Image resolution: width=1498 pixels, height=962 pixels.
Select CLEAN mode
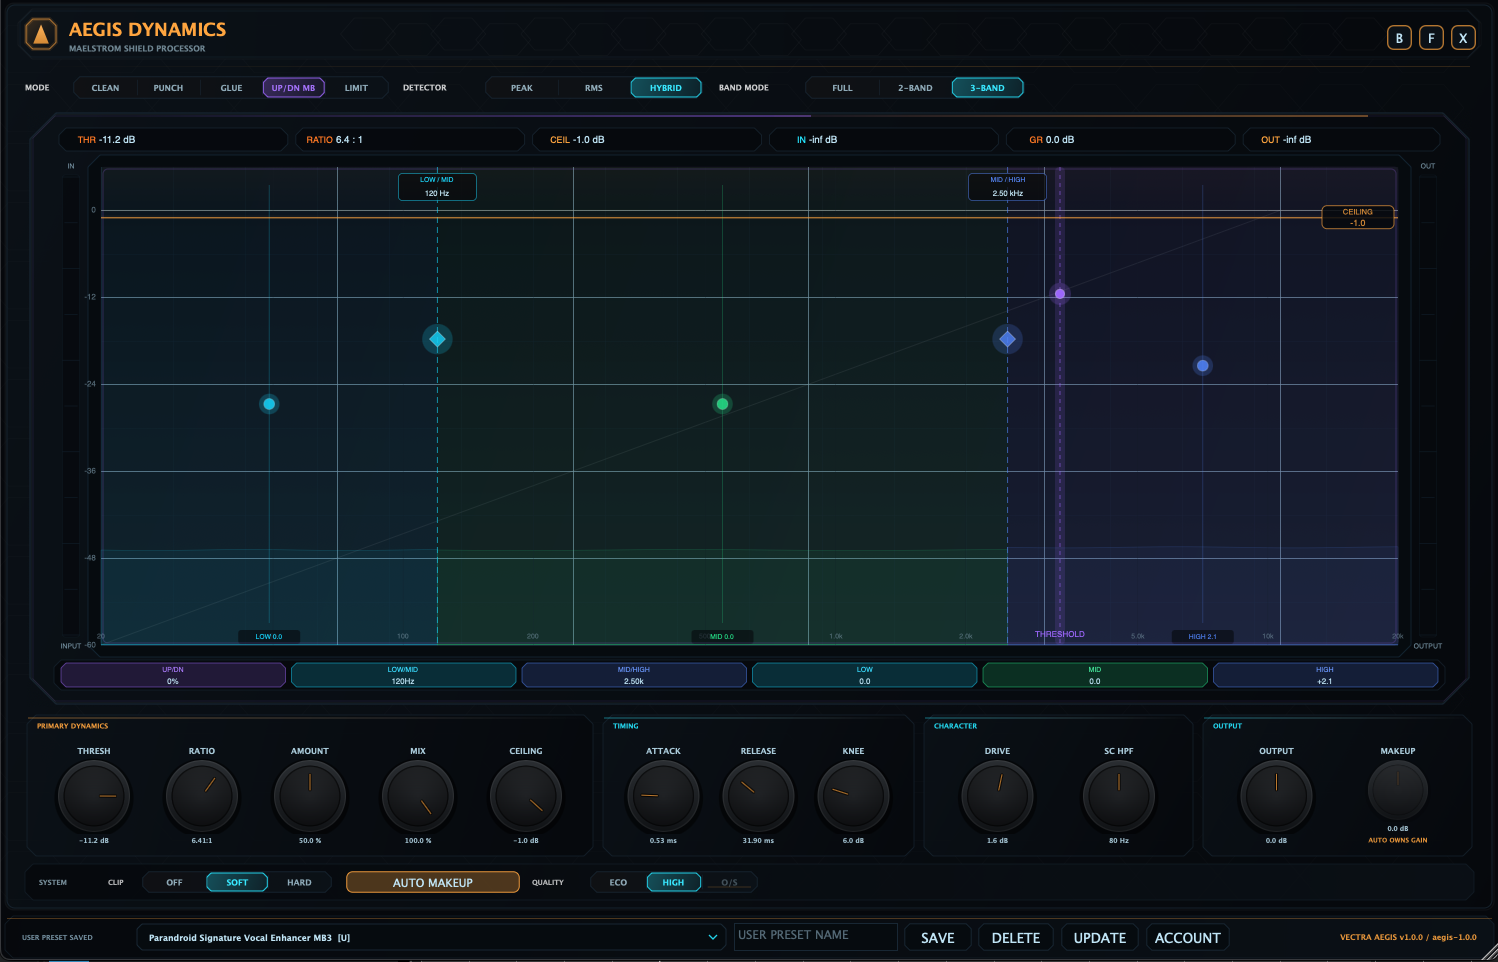105,88
